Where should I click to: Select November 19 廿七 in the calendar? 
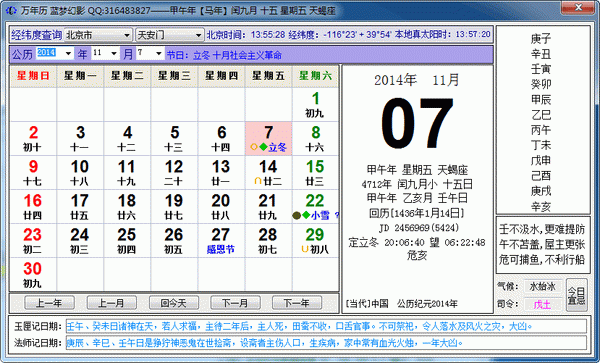(174, 207)
